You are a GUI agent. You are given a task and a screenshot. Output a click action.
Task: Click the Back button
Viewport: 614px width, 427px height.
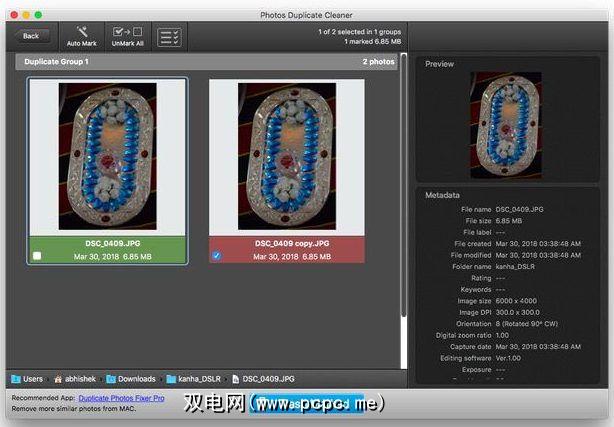click(x=31, y=36)
